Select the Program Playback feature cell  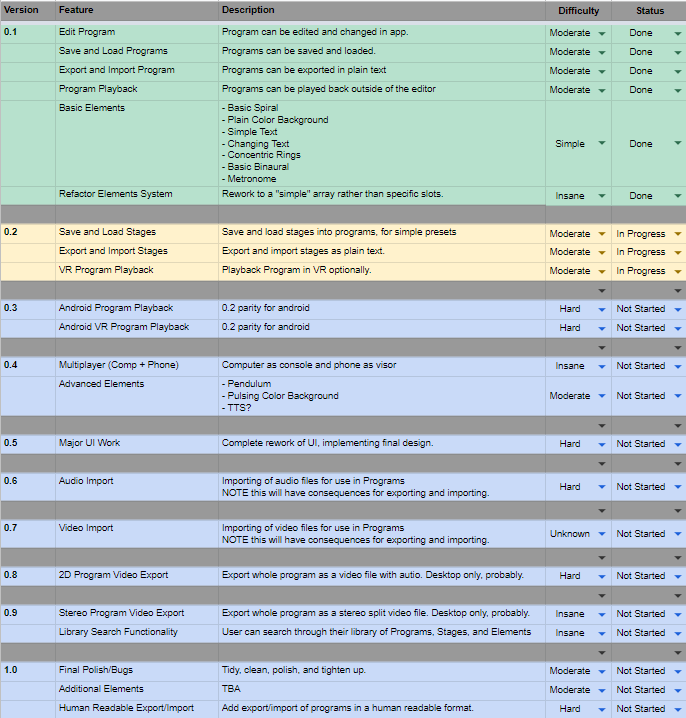[137, 90]
